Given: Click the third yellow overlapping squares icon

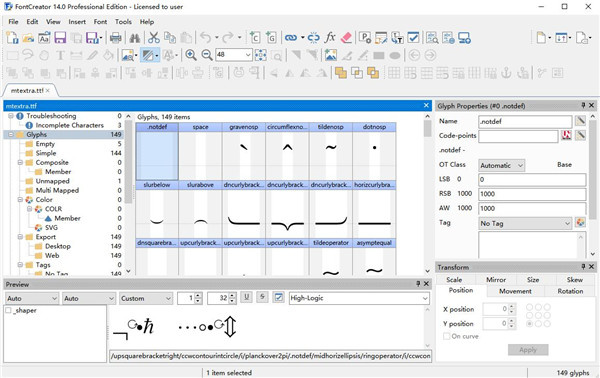Looking at the screenshot, I should tap(373, 73).
